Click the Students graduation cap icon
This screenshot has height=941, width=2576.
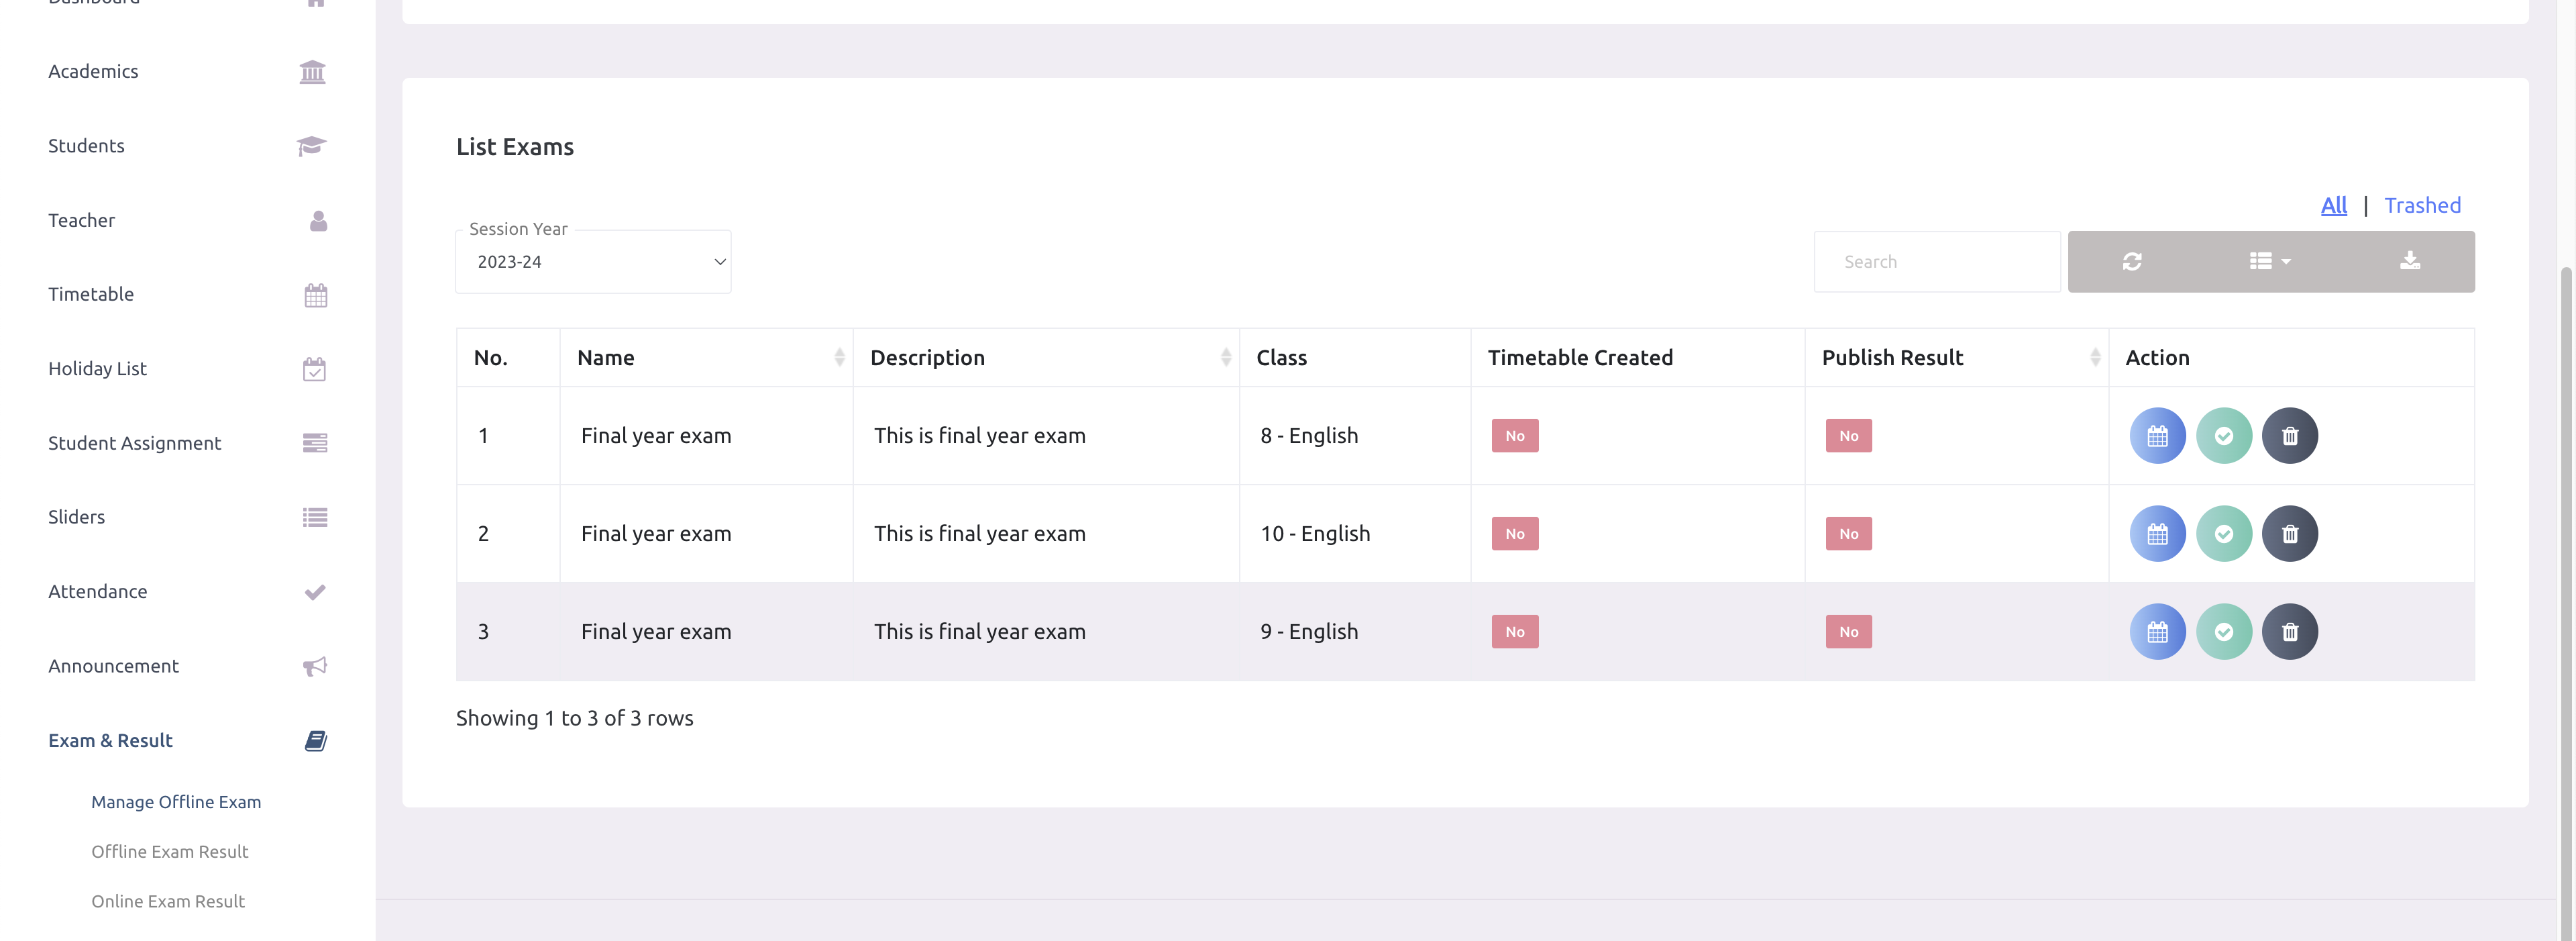pos(311,145)
